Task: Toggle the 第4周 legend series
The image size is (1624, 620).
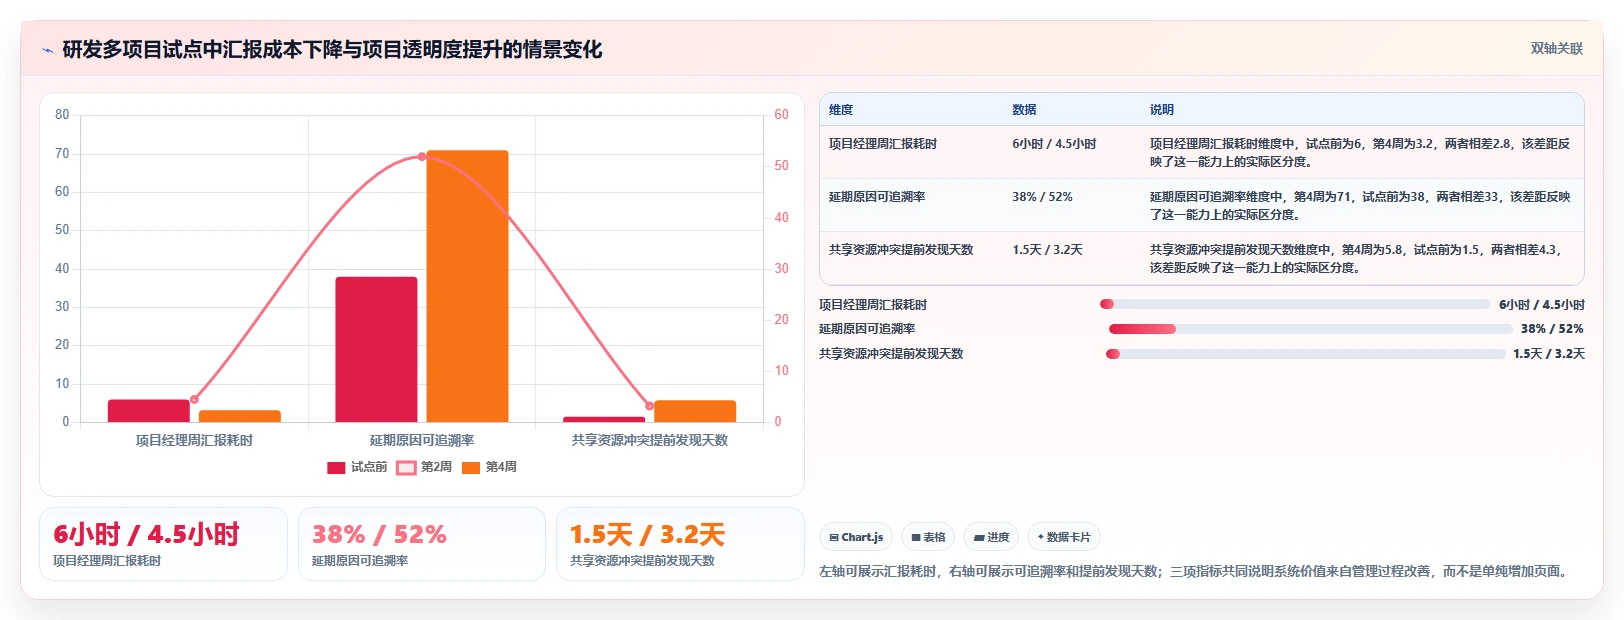Action: [x=489, y=467]
